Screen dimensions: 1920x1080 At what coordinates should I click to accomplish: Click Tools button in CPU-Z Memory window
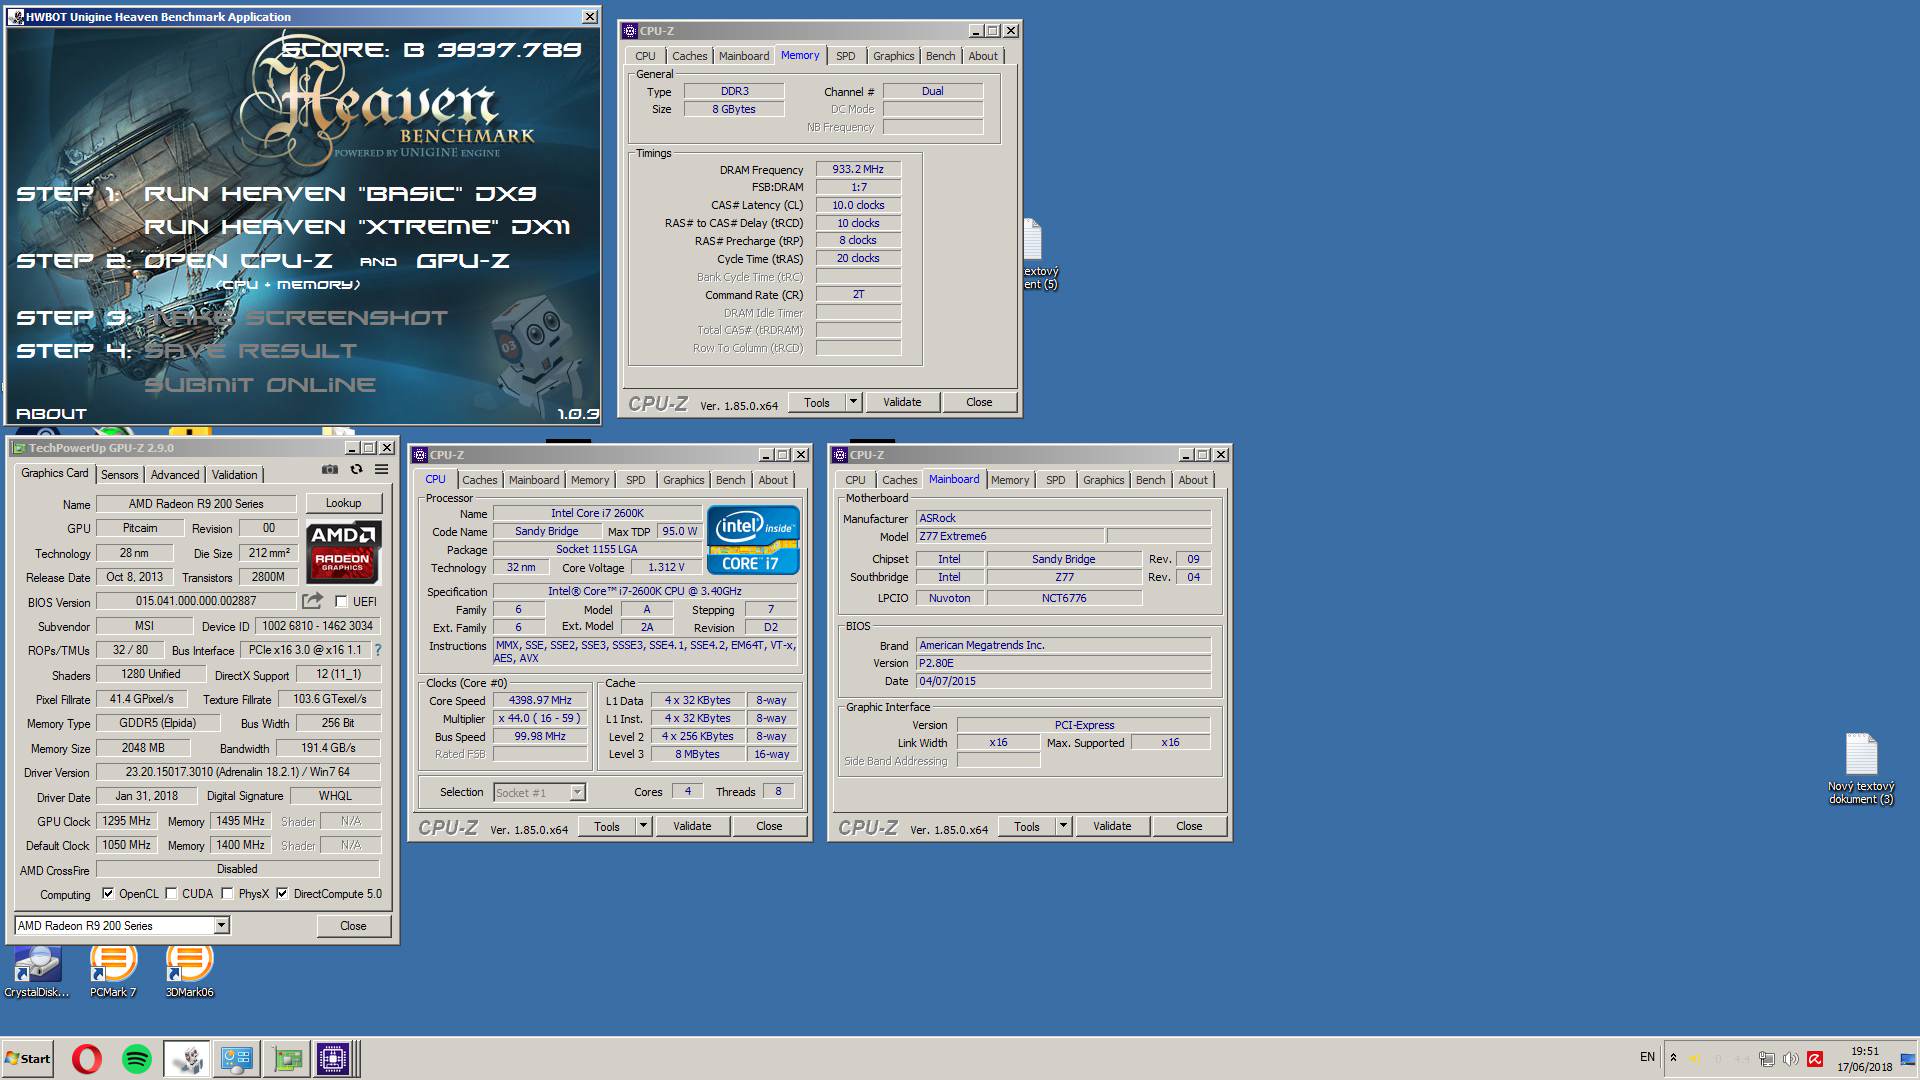(817, 402)
